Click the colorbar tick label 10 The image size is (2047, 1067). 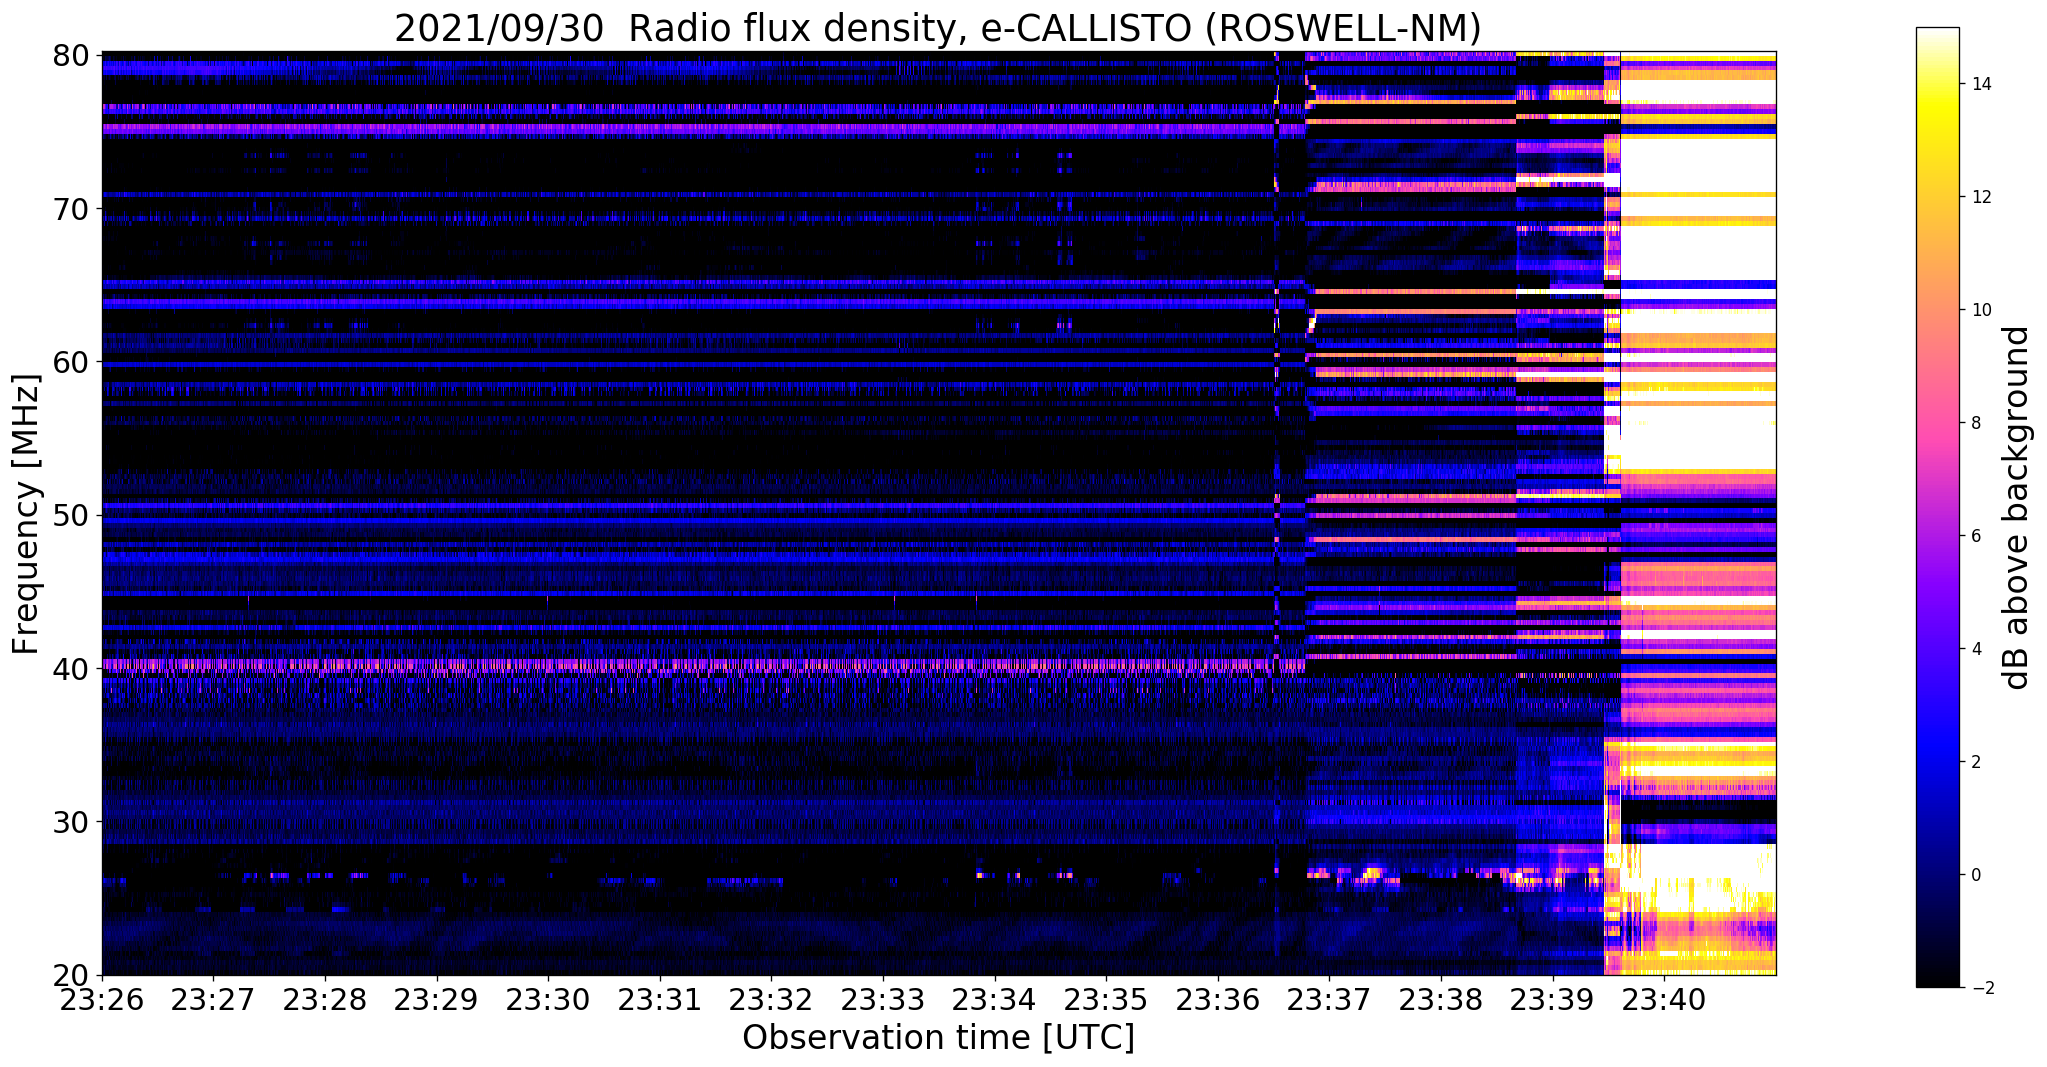click(1981, 310)
